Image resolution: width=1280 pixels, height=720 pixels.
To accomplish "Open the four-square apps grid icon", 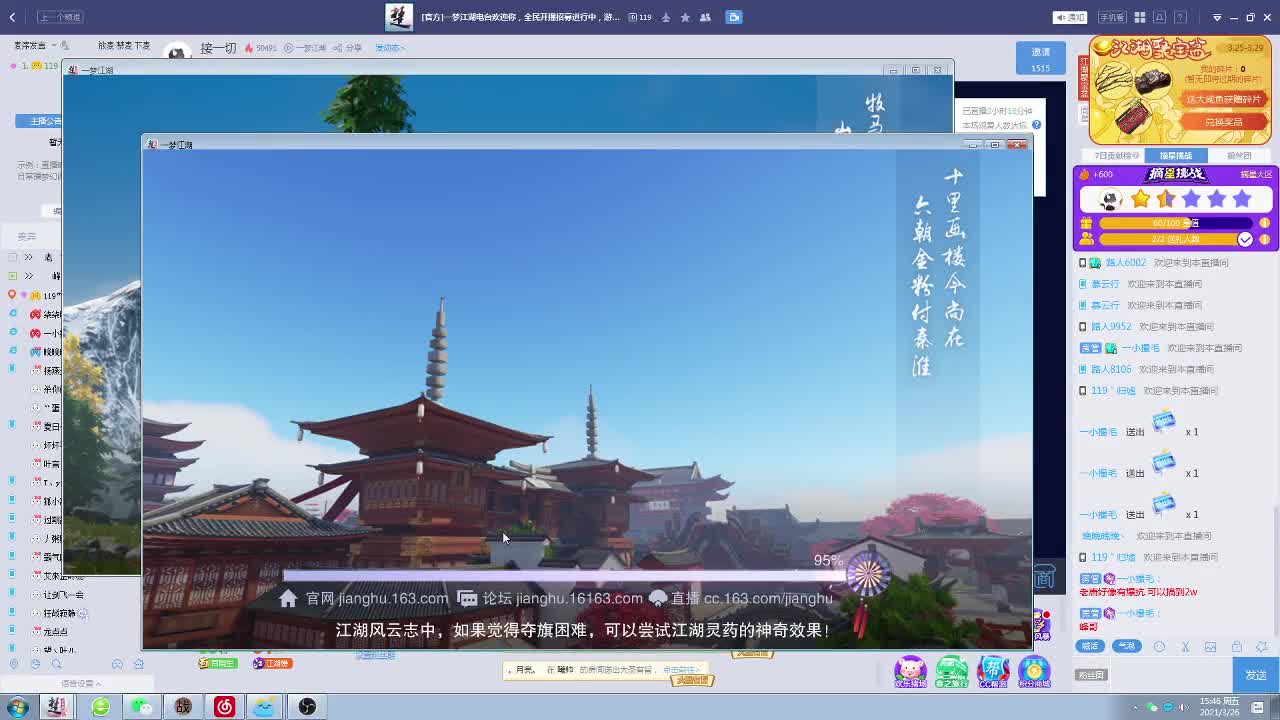I will [x=1139, y=17].
